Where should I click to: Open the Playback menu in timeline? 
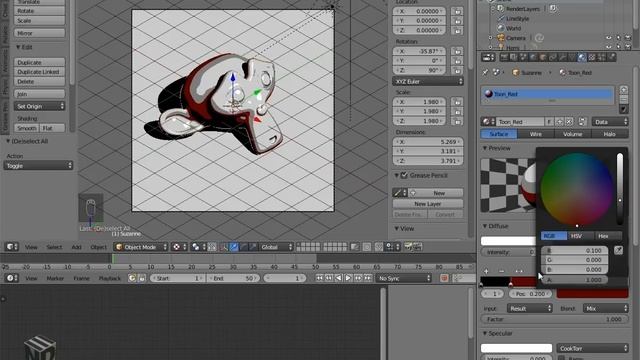coord(110,278)
